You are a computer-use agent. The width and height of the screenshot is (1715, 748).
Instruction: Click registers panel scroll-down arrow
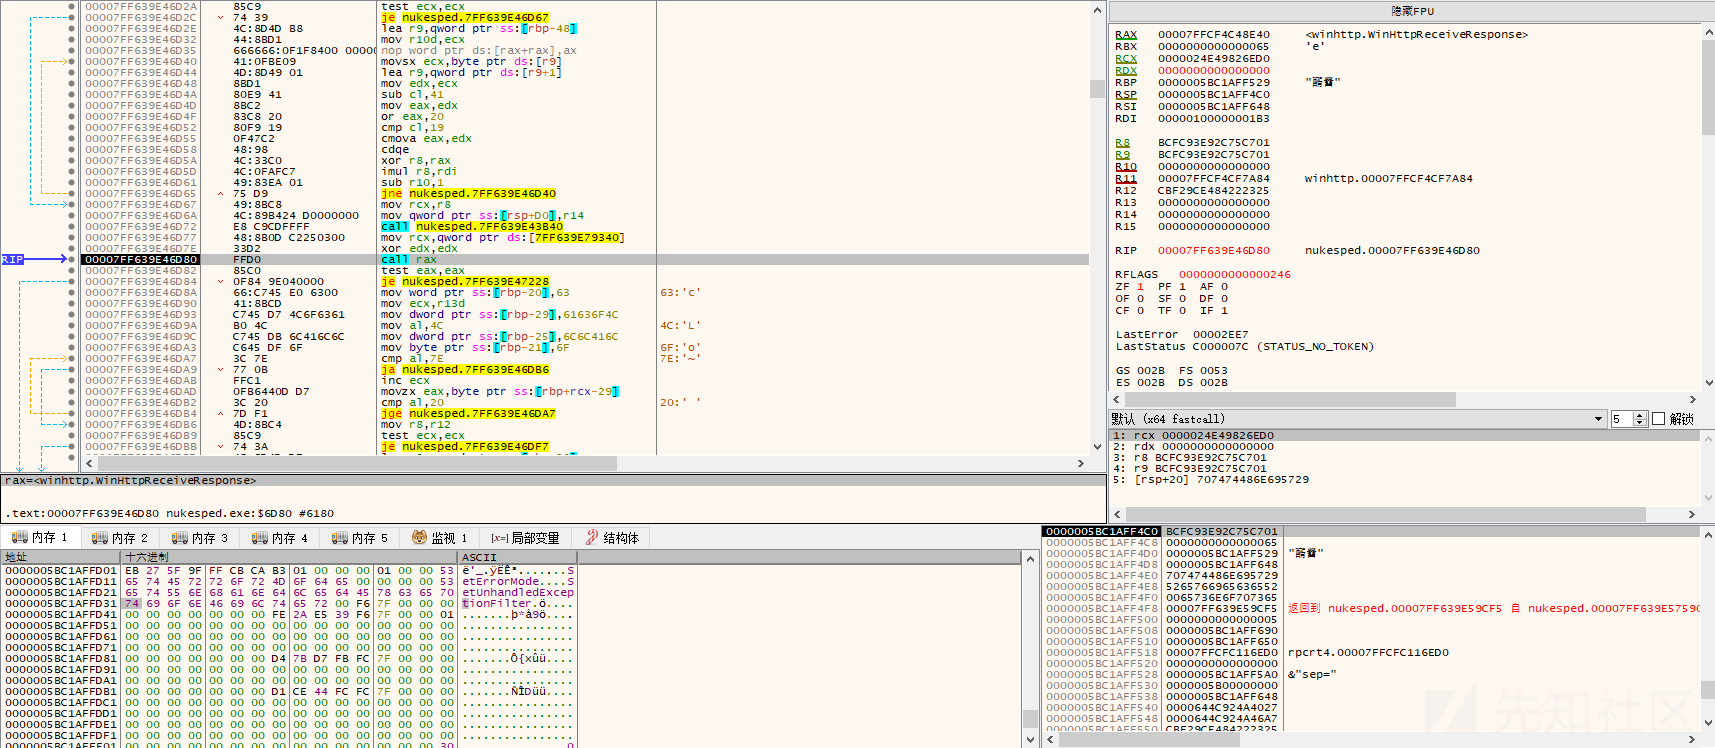(1708, 383)
